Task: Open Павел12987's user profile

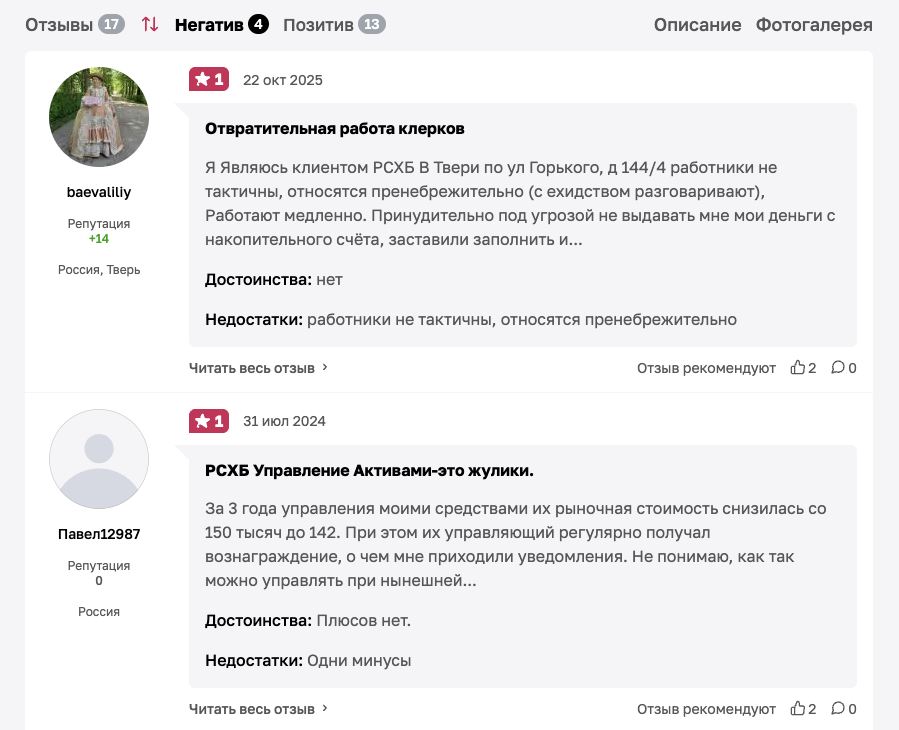Action: [x=98, y=533]
